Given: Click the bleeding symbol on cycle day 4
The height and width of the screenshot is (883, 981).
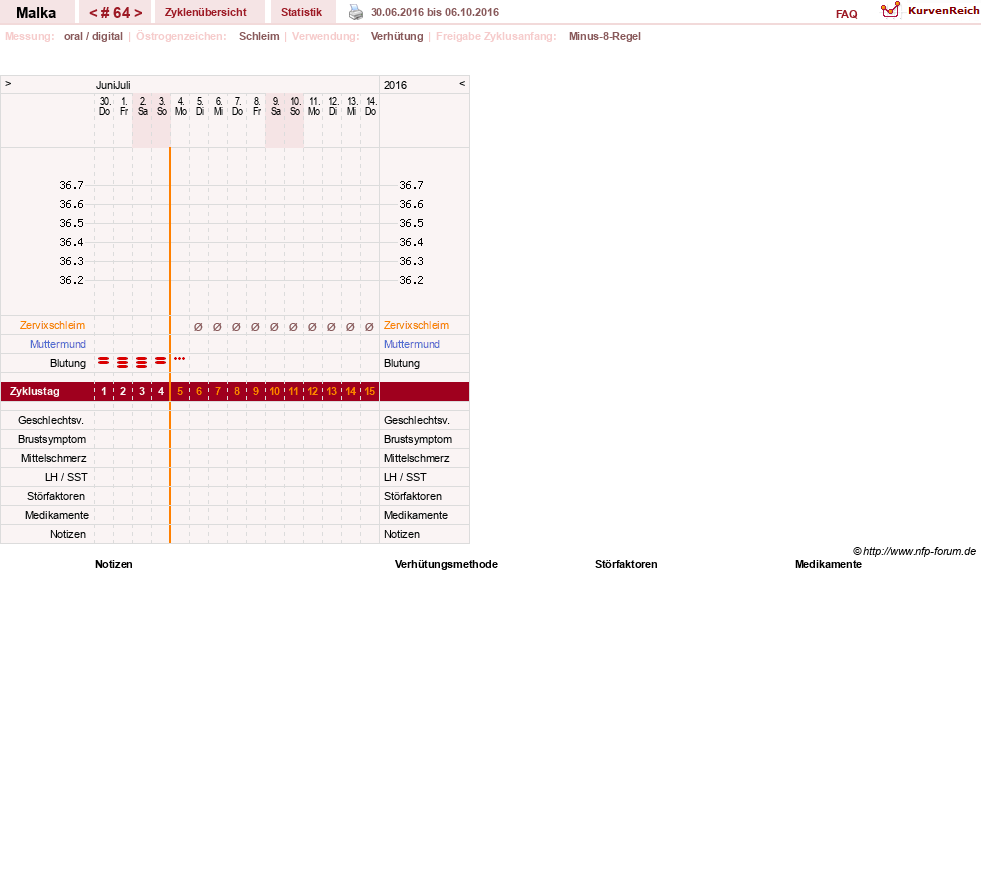Looking at the screenshot, I should click(161, 361).
